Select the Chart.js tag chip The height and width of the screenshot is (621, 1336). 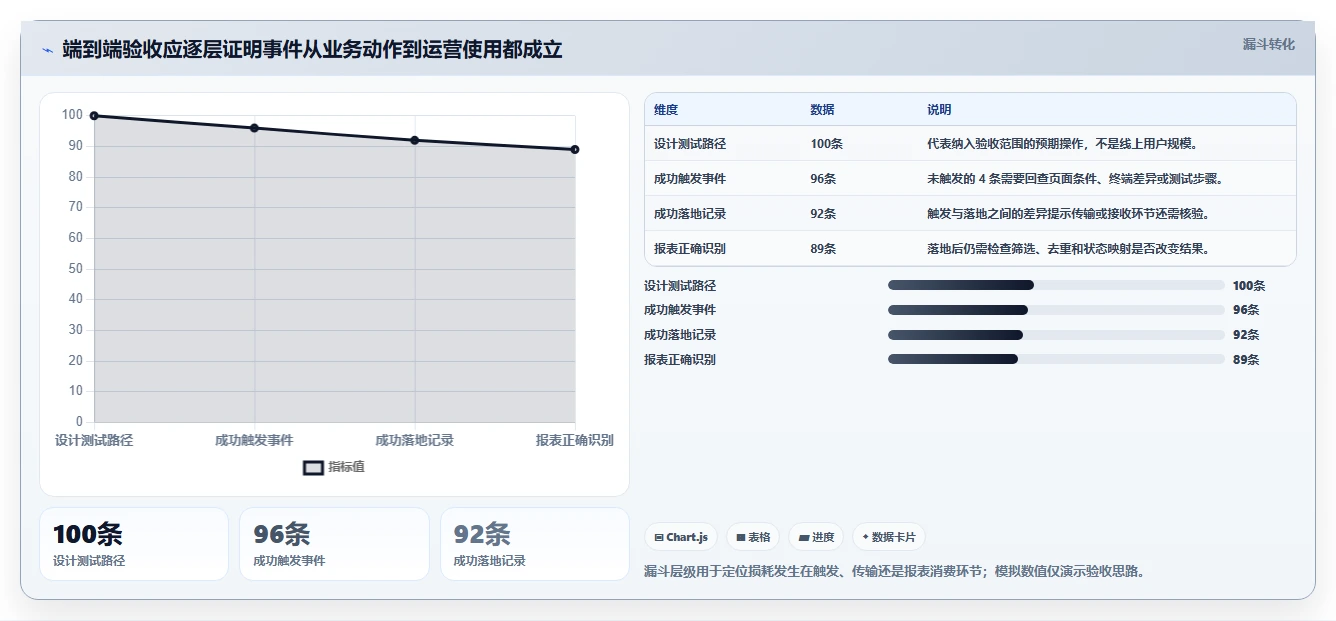[x=681, y=537]
